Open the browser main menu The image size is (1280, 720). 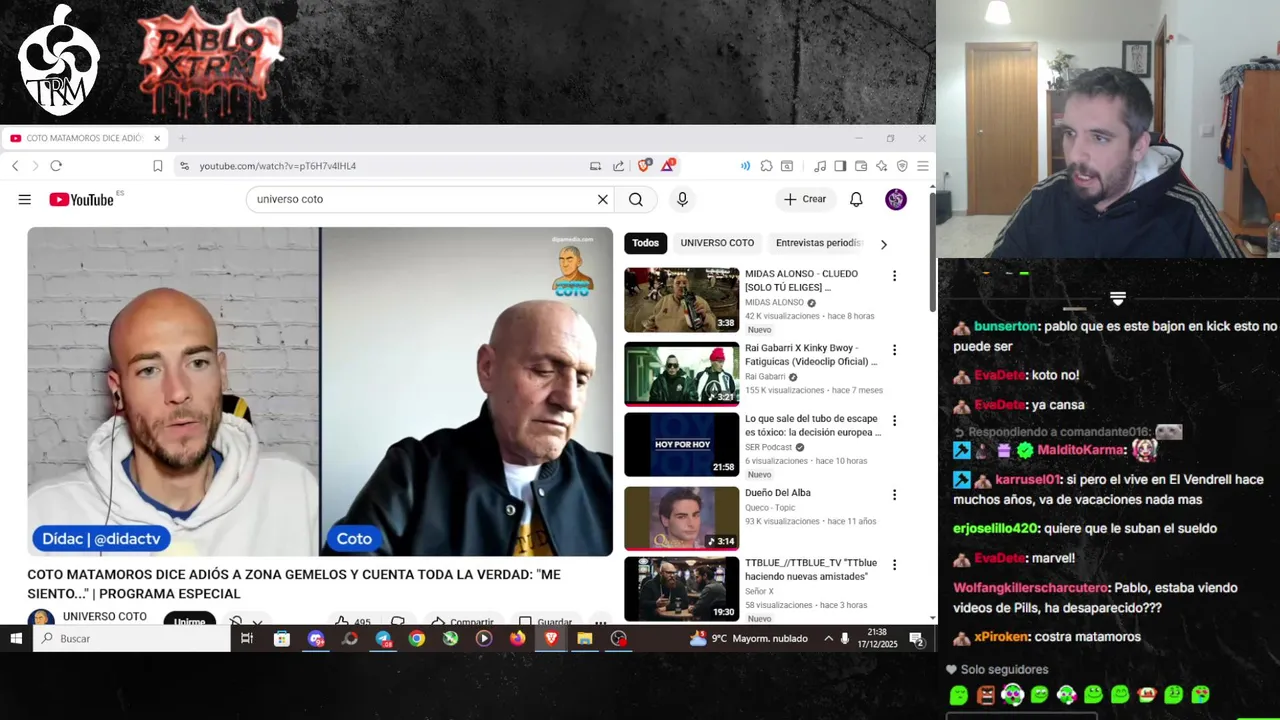pos(922,166)
